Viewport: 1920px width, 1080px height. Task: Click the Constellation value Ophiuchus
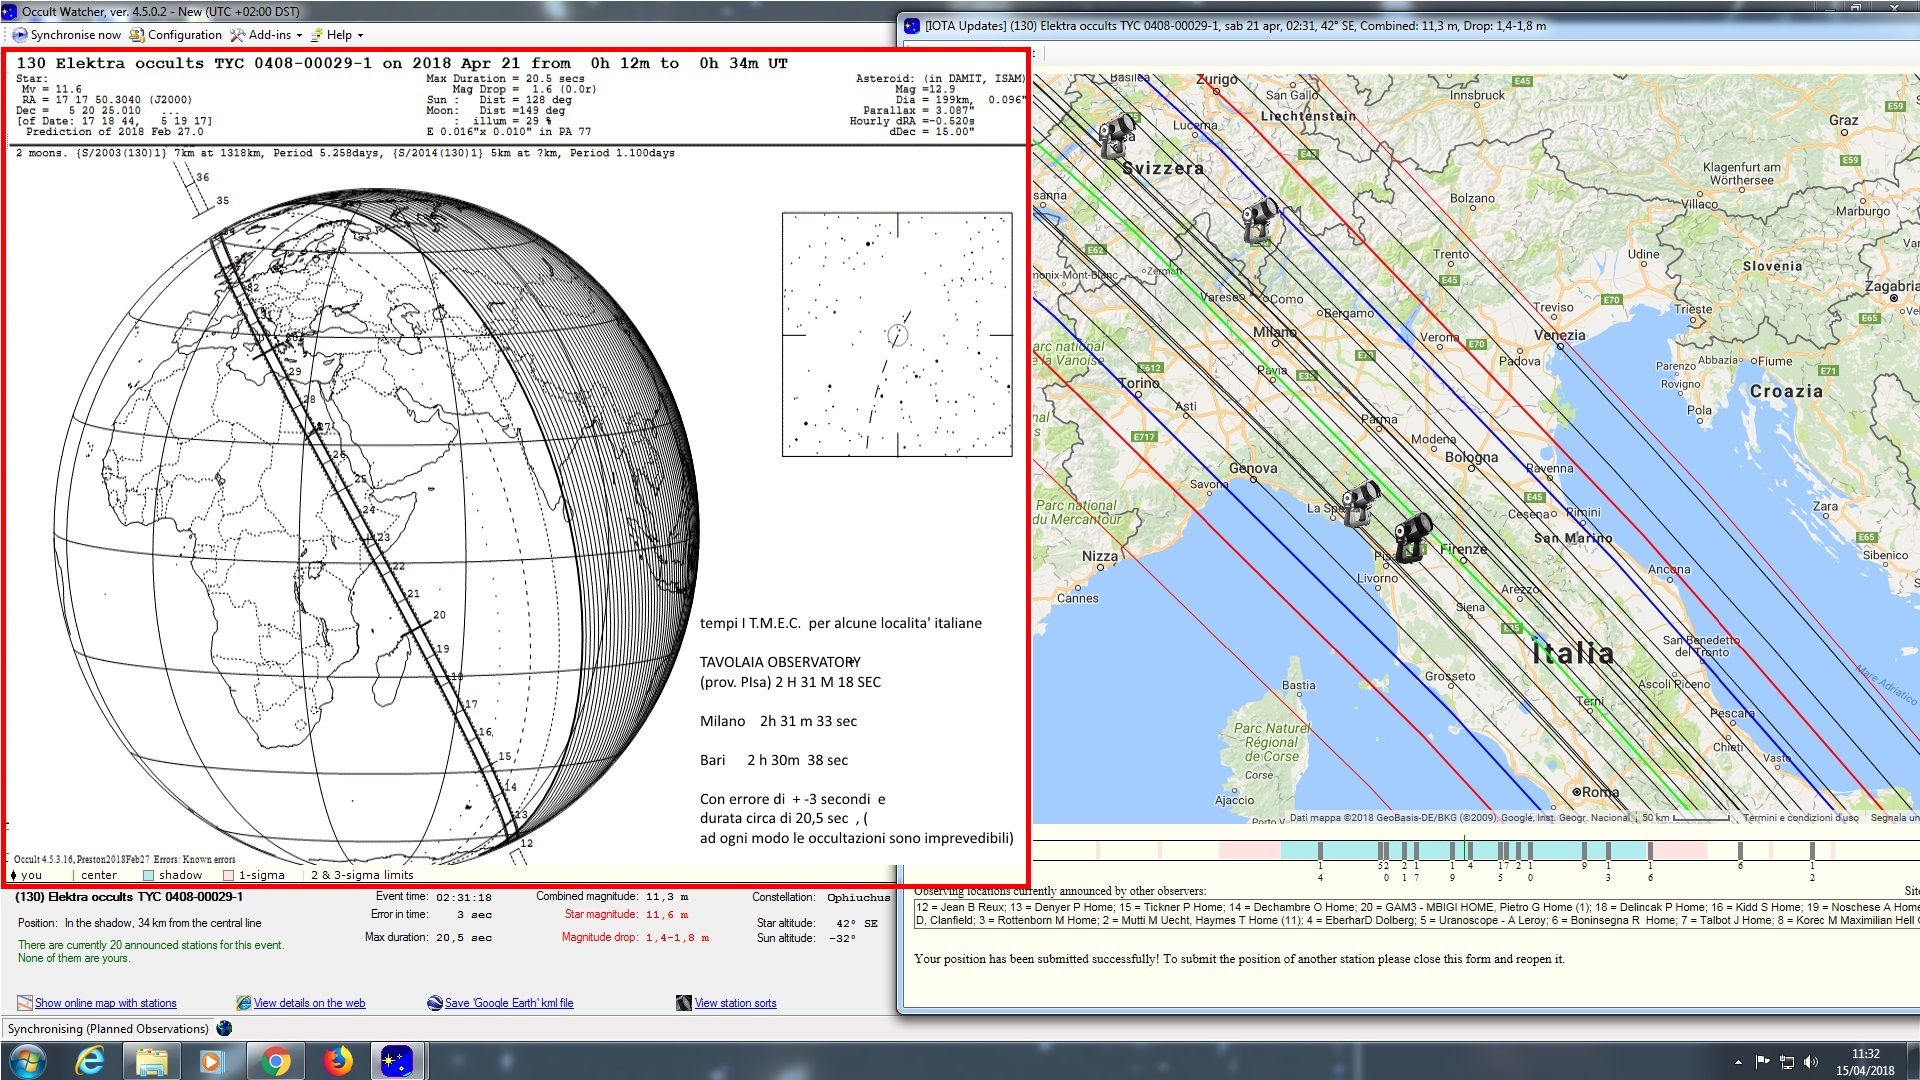858,897
